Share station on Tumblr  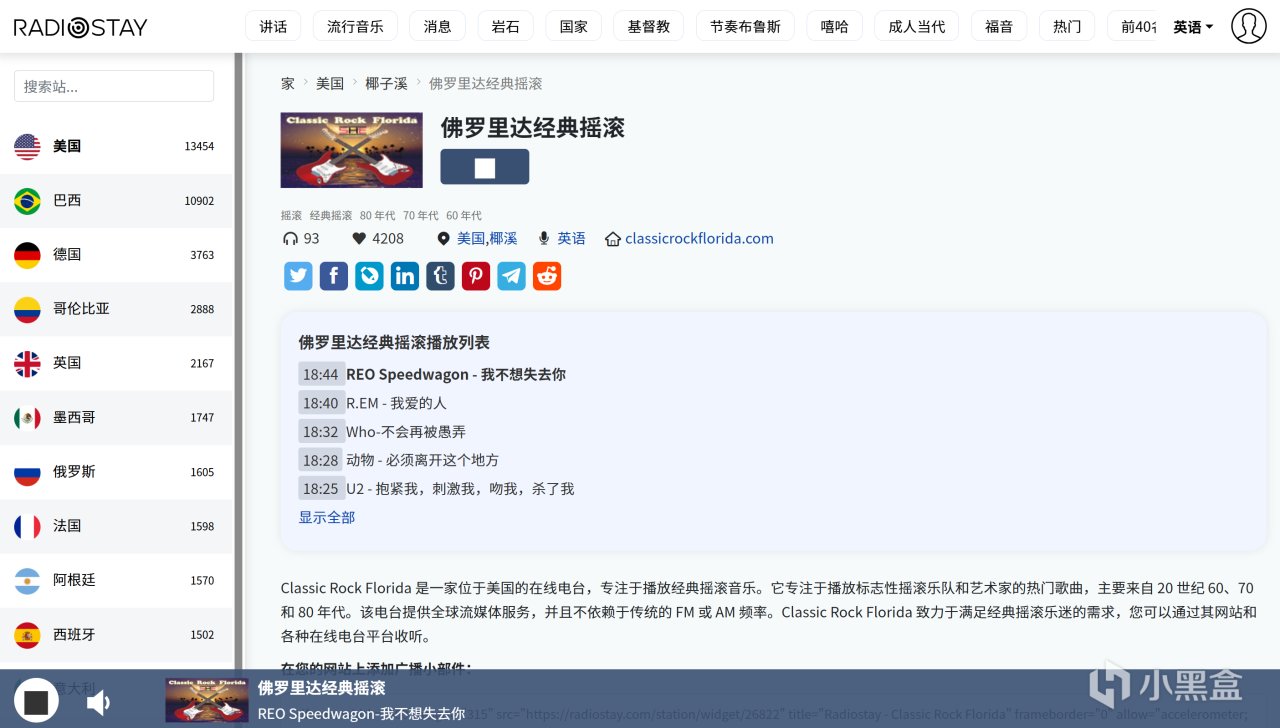coord(440,276)
